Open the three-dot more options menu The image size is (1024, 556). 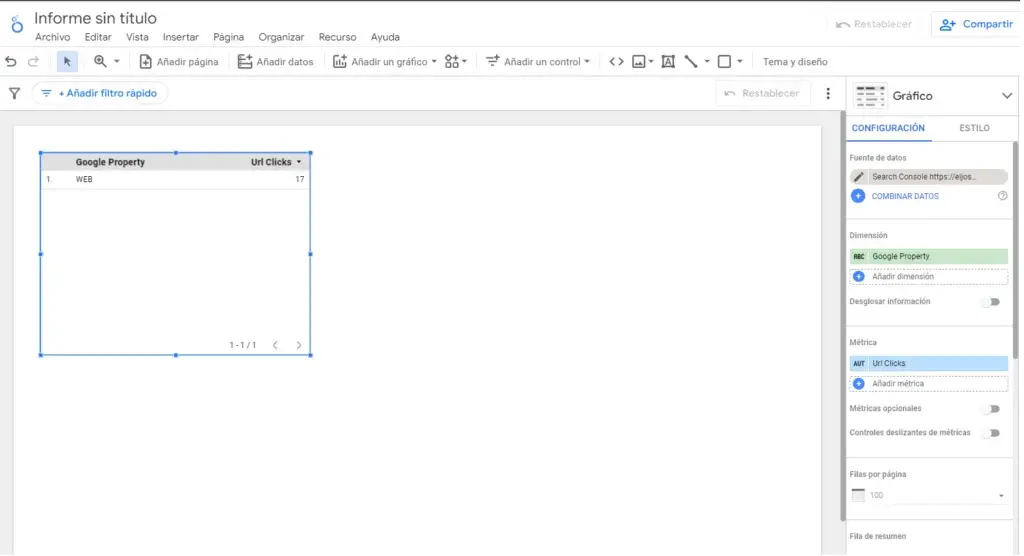[x=828, y=93]
